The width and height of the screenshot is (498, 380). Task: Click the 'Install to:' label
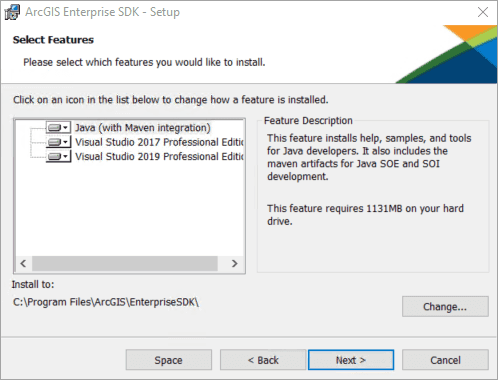pos(33,284)
